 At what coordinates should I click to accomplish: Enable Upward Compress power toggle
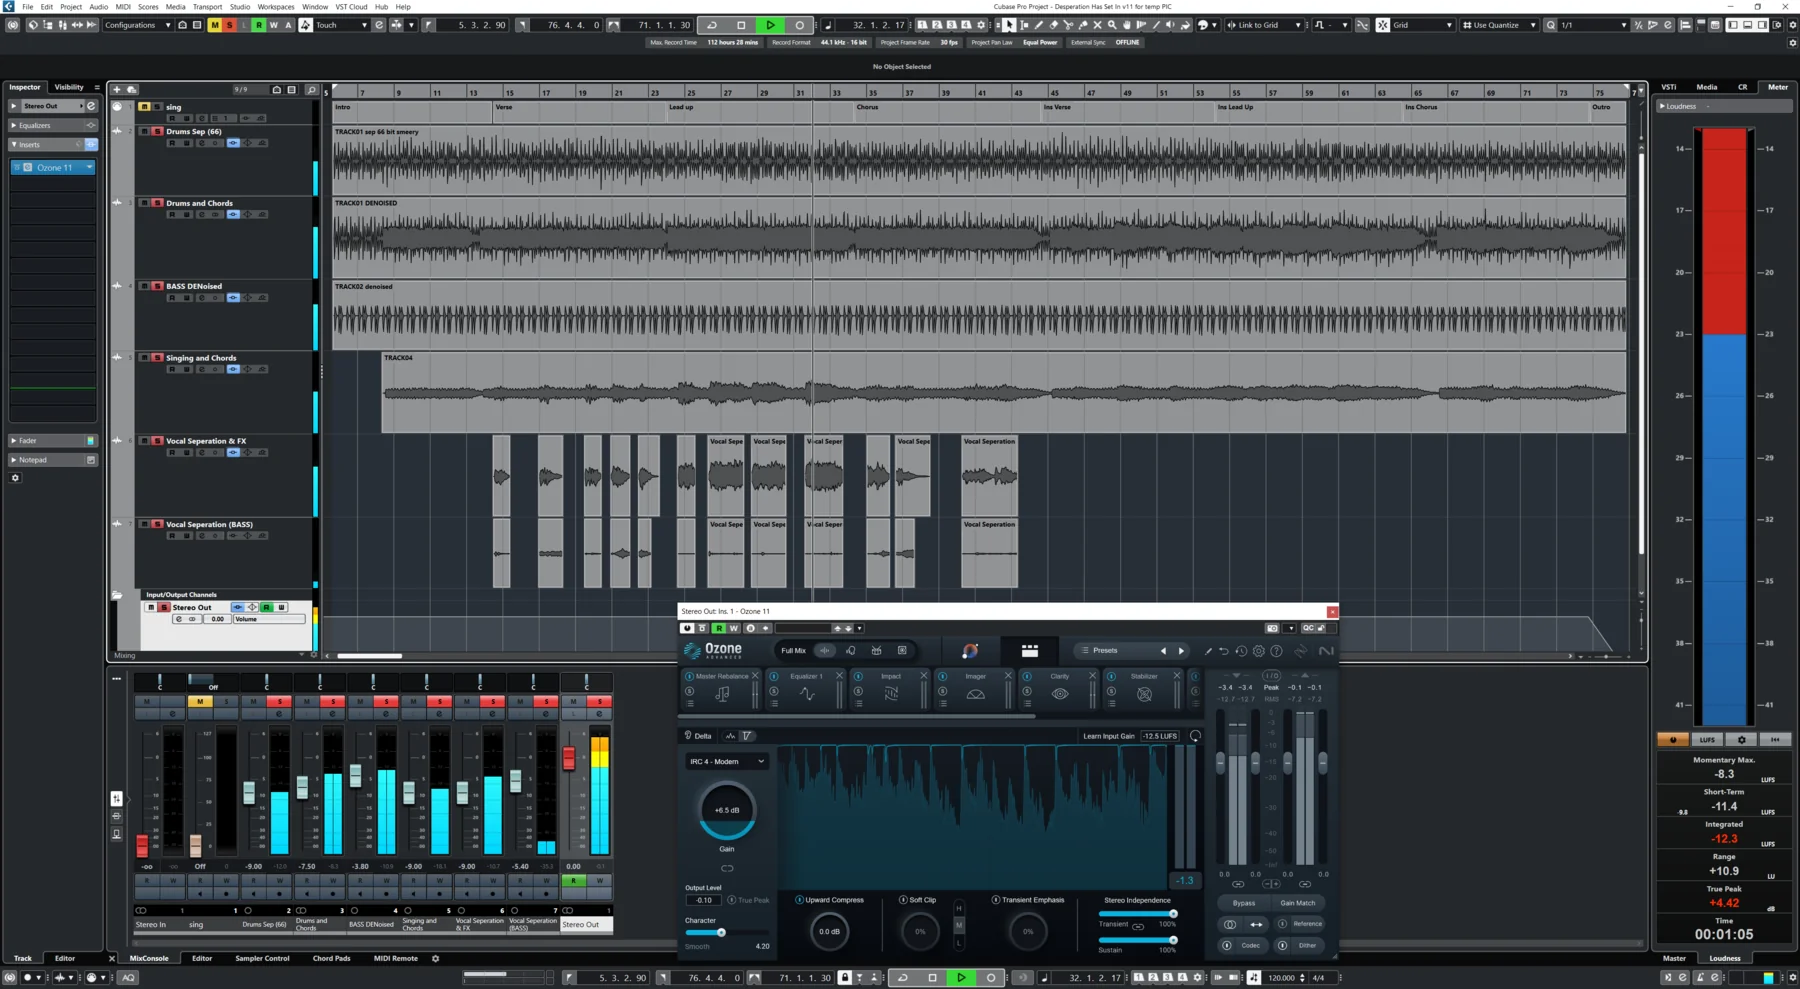[x=799, y=900]
